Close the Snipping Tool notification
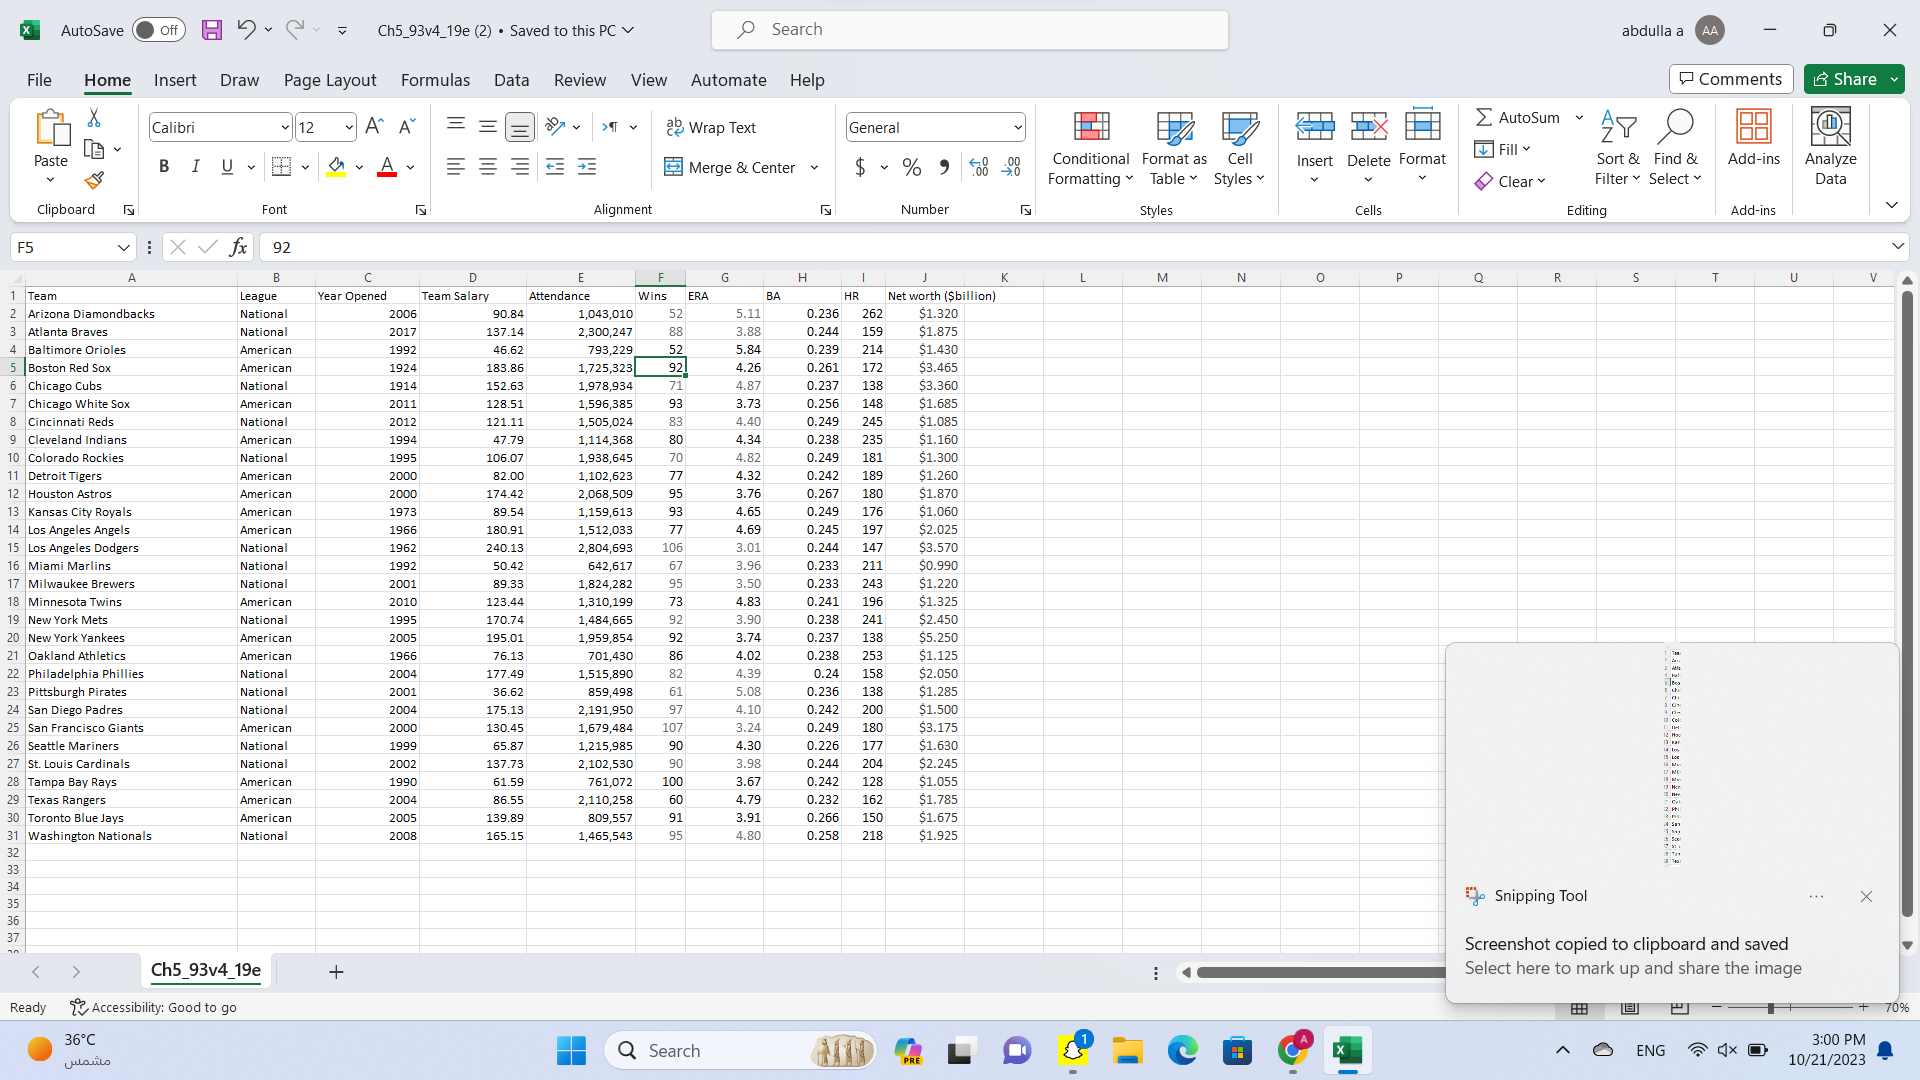This screenshot has width=1920, height=1080. 1866,897
